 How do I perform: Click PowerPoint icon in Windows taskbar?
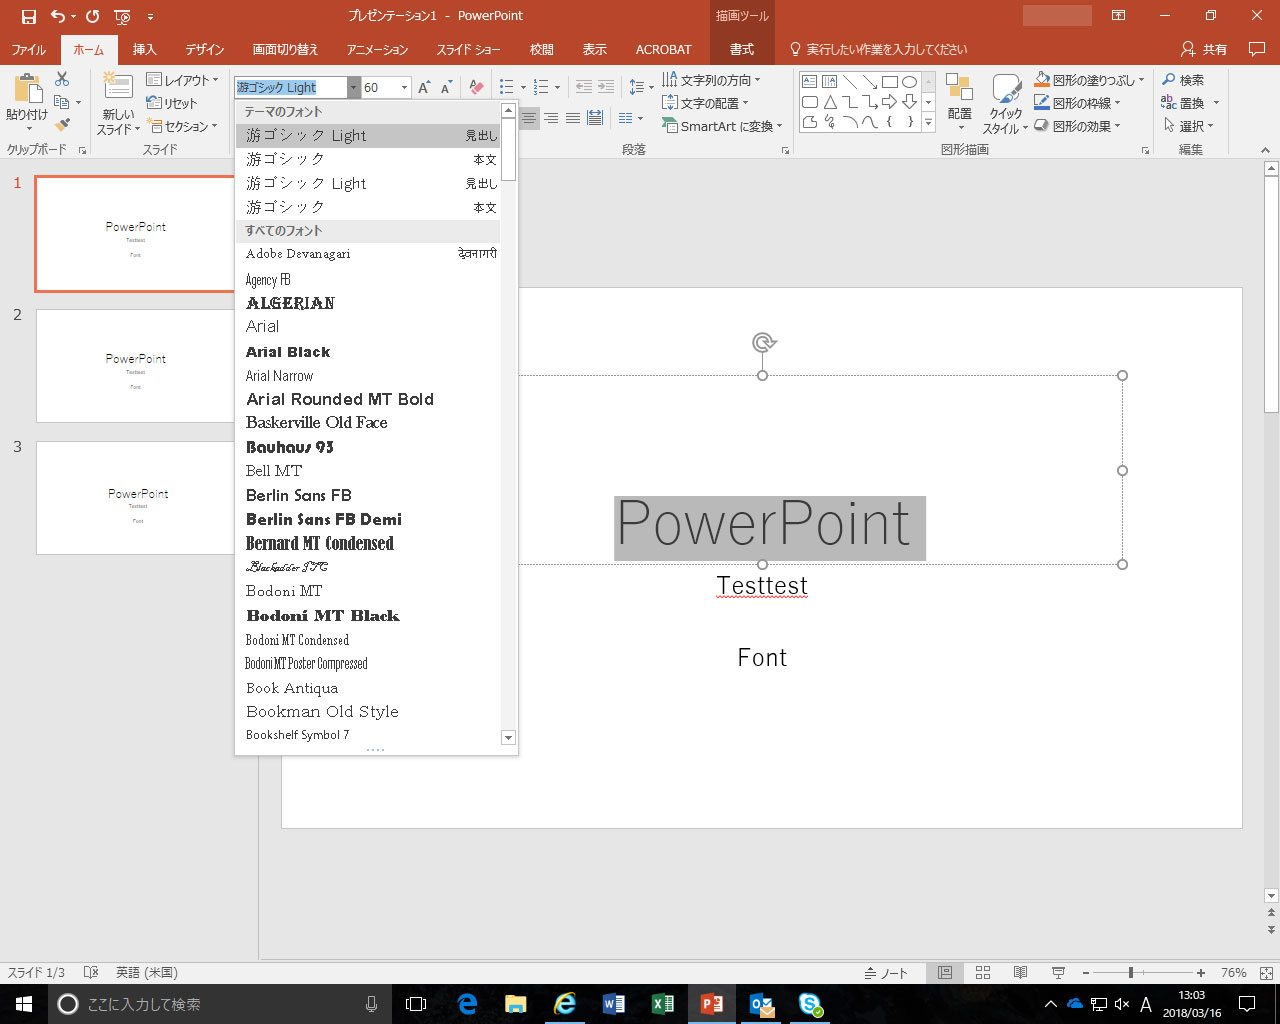pyautogui.click(x=712, y=1004)
